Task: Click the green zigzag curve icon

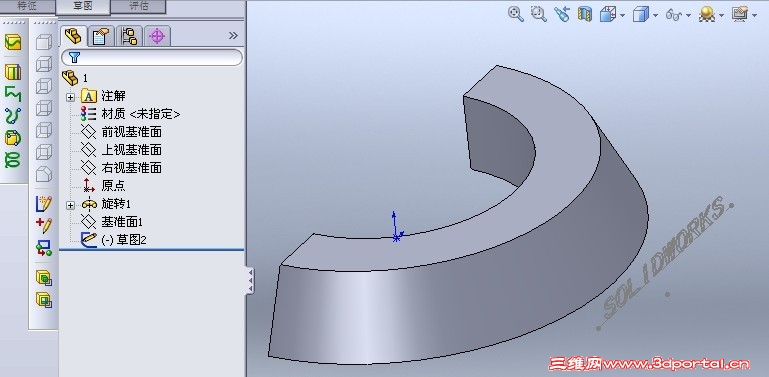Action: pos(13,93)
